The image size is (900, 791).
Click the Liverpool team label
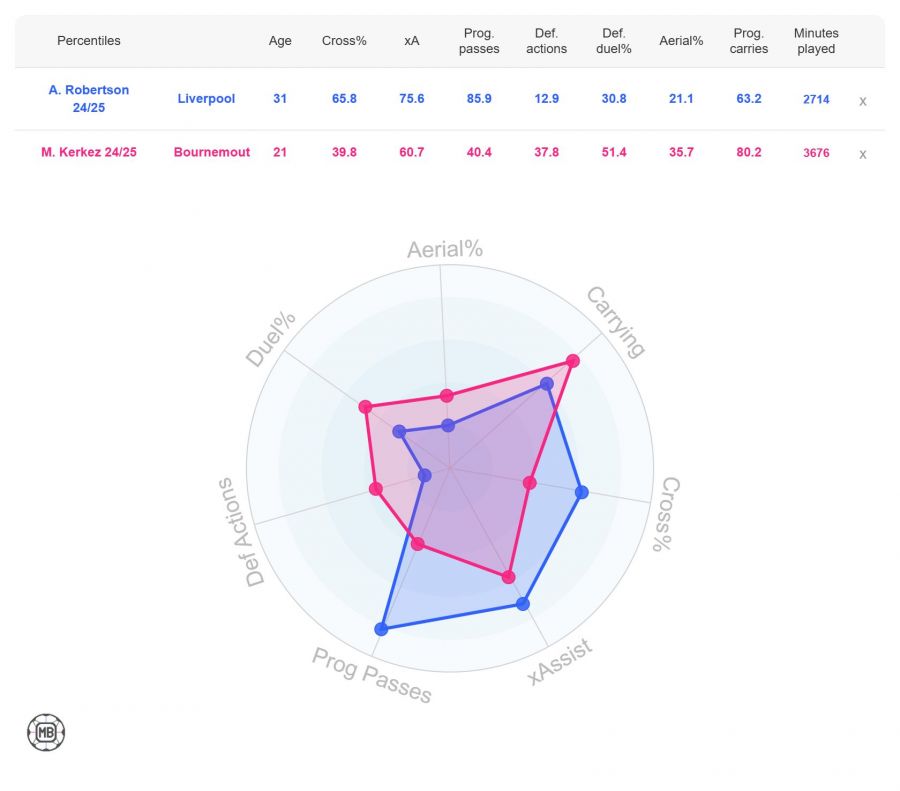206,99
